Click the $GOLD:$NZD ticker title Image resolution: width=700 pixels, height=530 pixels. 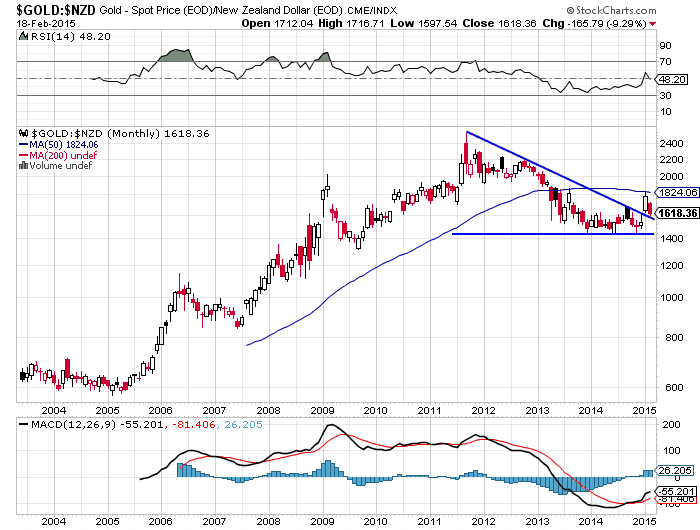[x=49, y=8]
